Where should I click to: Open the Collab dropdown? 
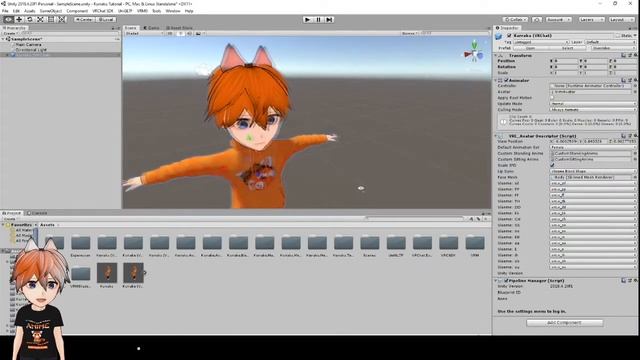pyautogui.click(x=516, y=19)
